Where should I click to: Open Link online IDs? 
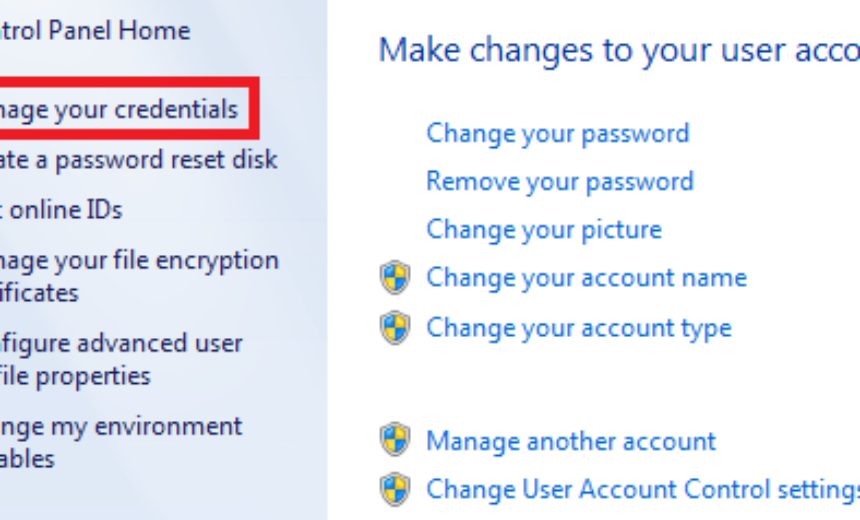coord(61,210)
